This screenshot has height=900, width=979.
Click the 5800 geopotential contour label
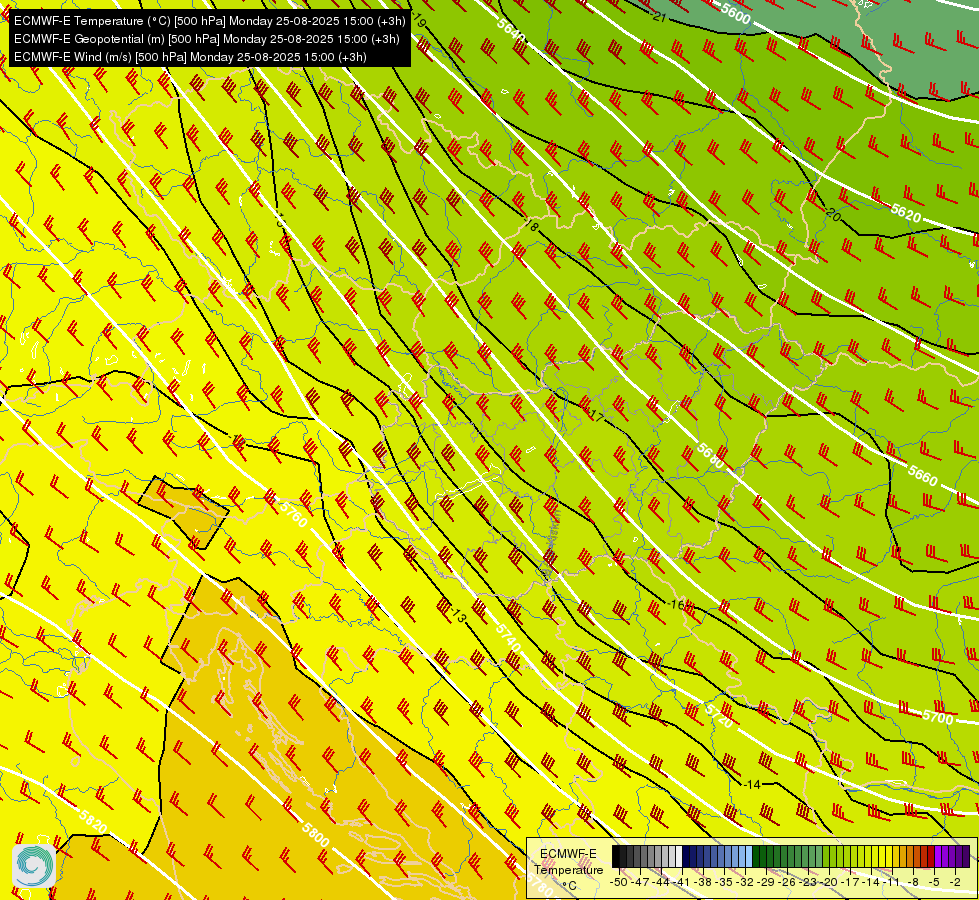tap(315, 834)
